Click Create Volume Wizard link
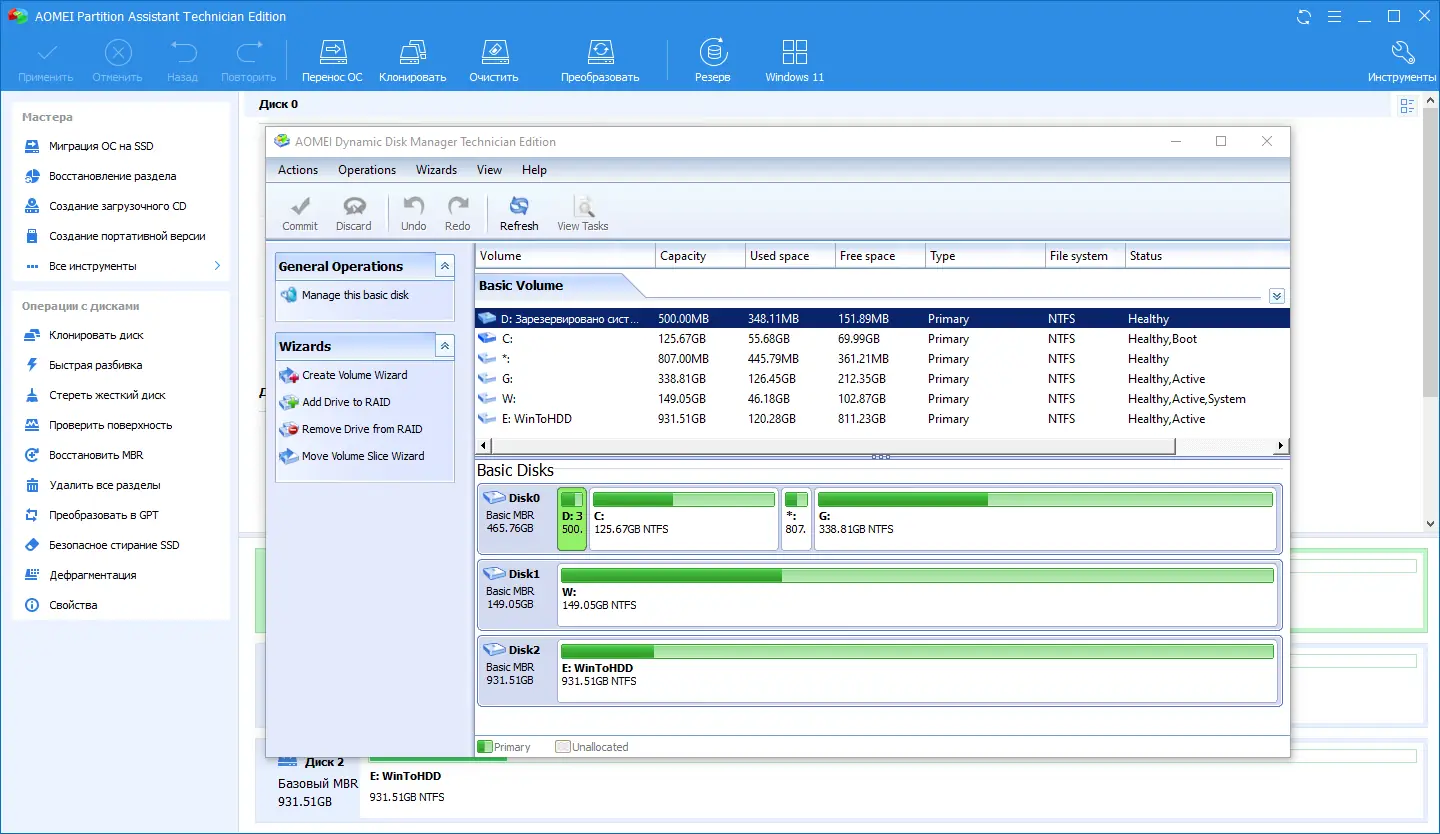This screenshot has height=834, width=1440. coord(354,375)
